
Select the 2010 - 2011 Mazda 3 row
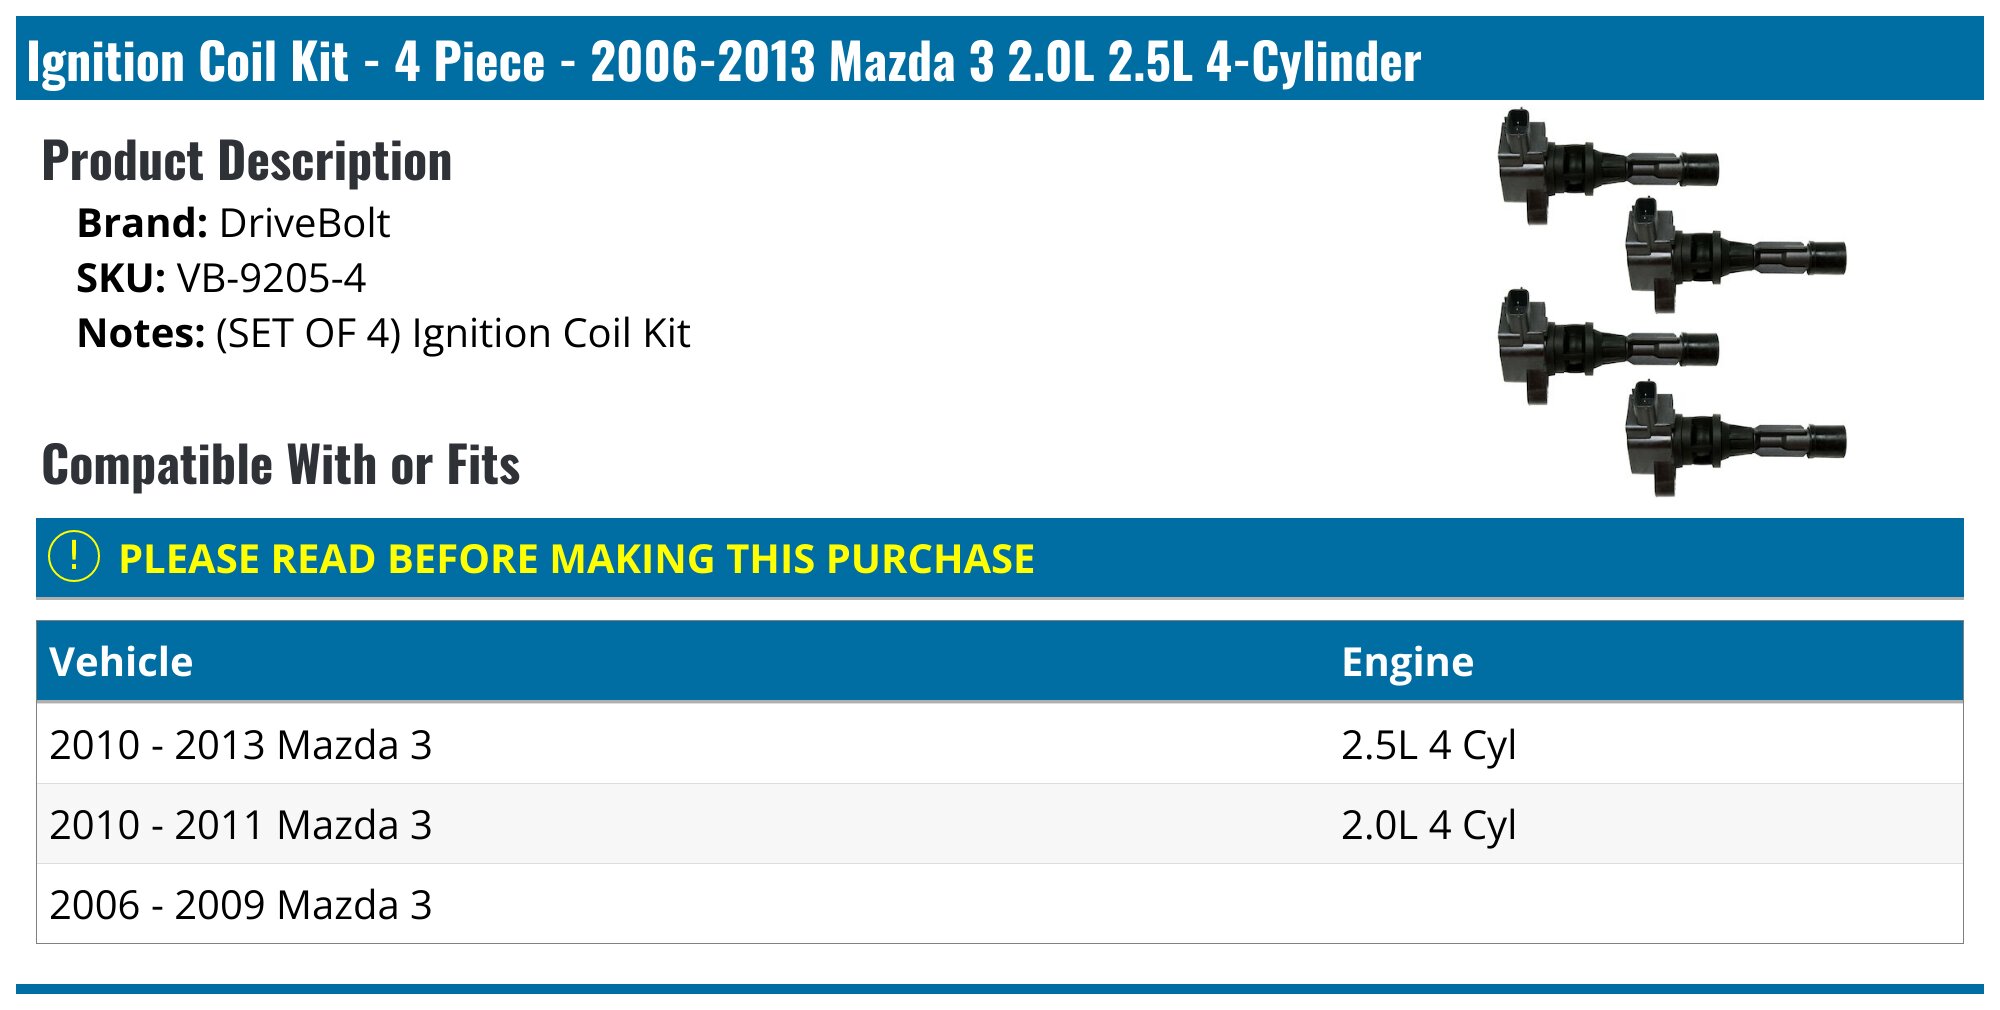241,825
